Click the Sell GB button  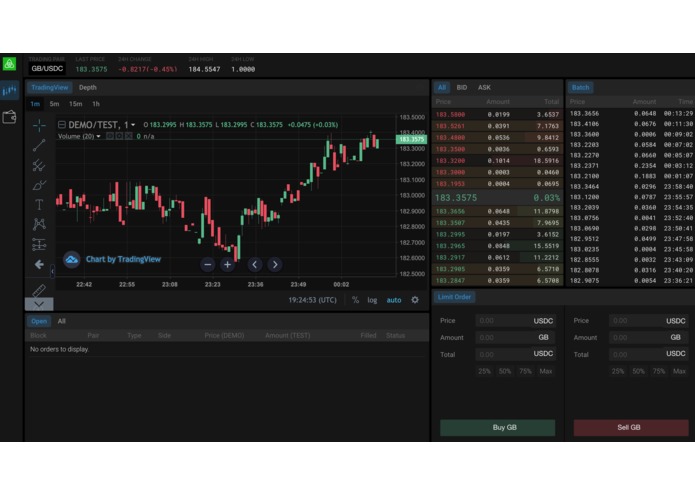[x=631, y=428]
